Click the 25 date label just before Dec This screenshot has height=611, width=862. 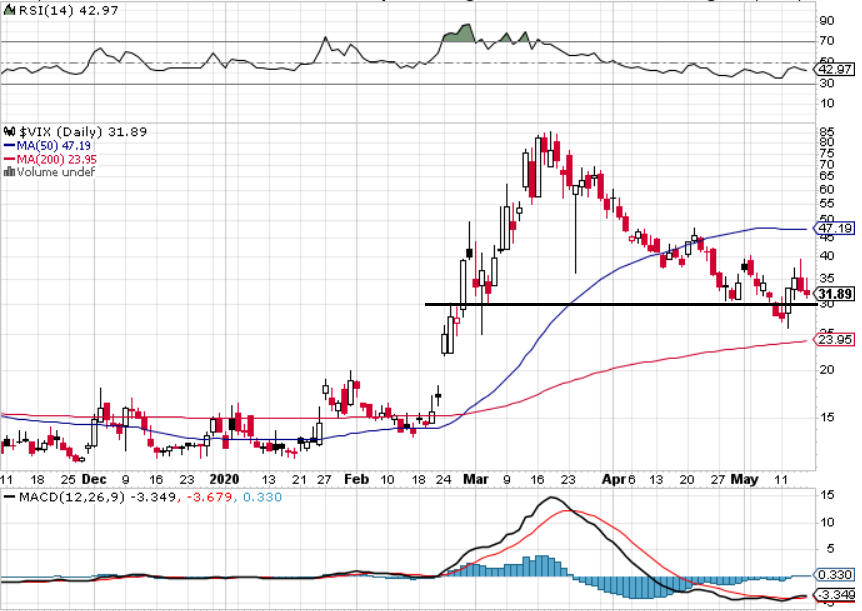69,480
